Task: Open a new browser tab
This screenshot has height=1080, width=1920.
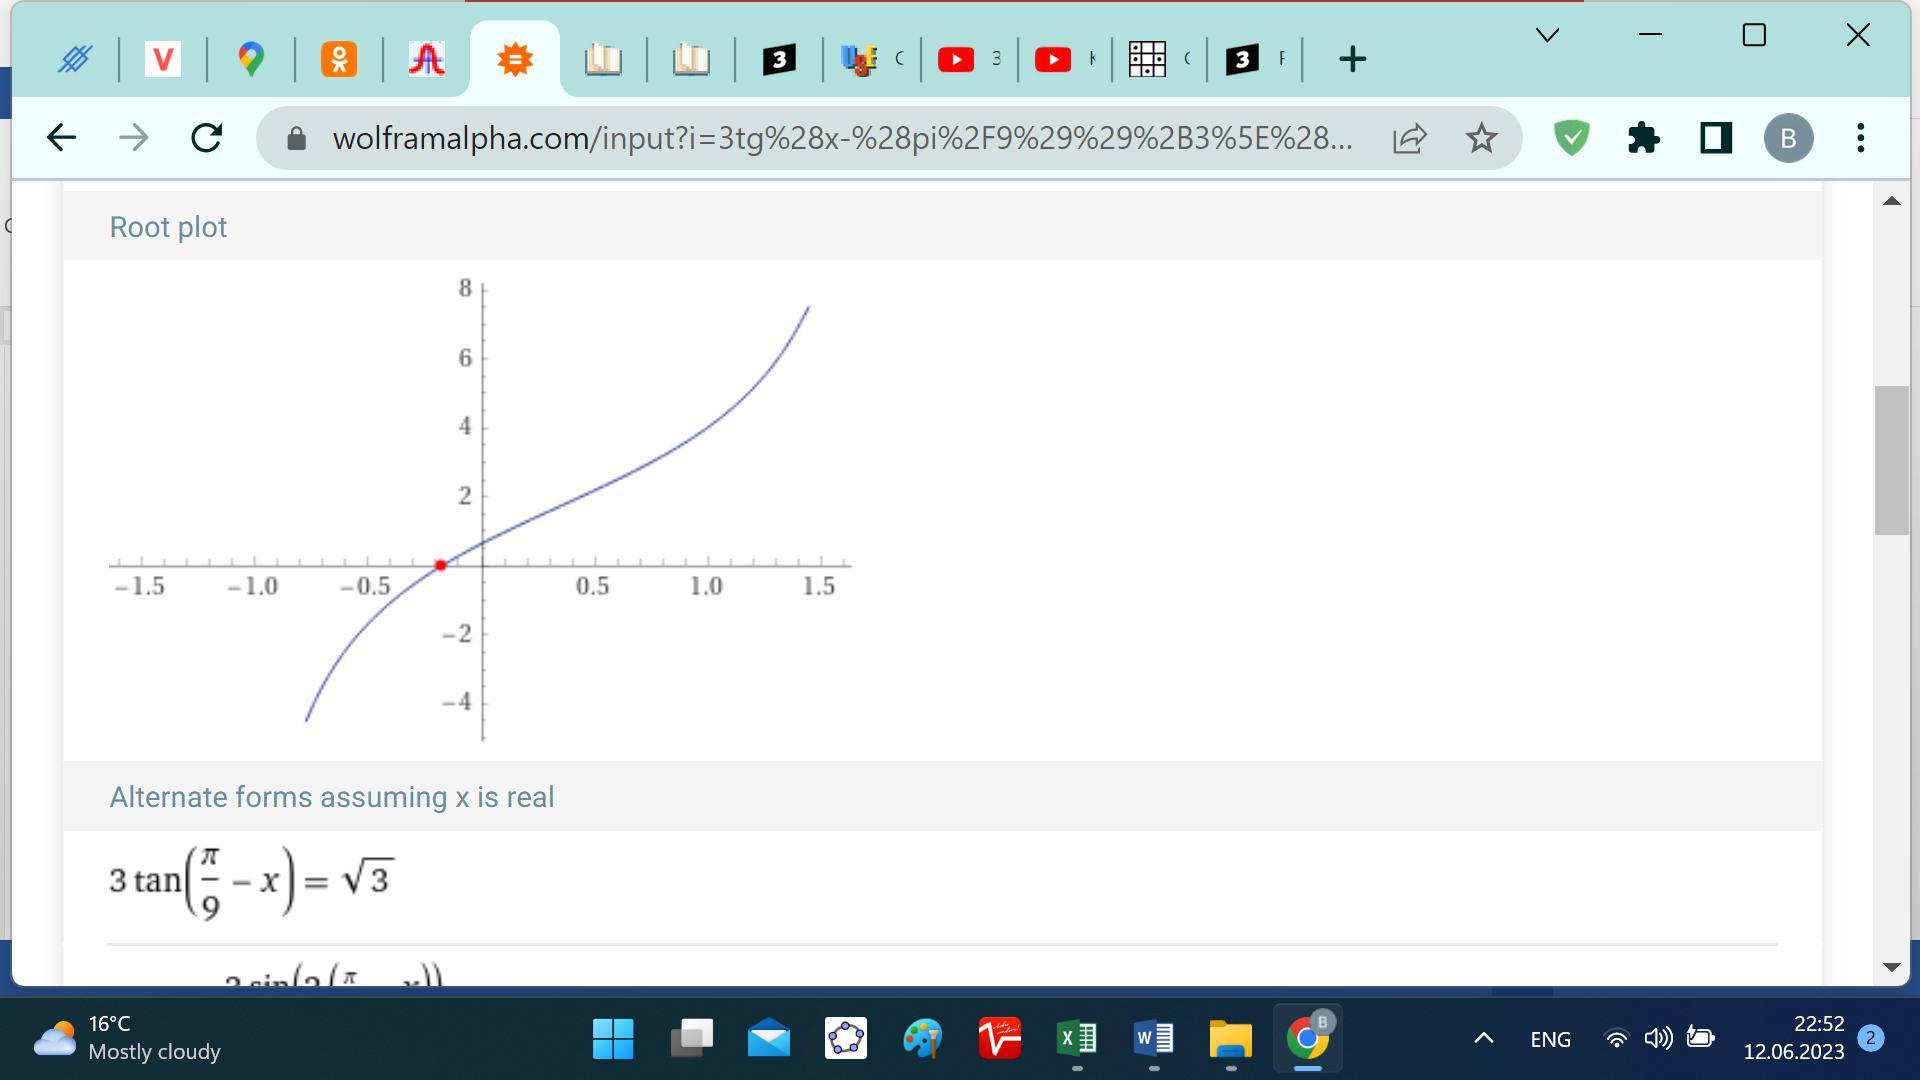Action: click(1352, 59)
